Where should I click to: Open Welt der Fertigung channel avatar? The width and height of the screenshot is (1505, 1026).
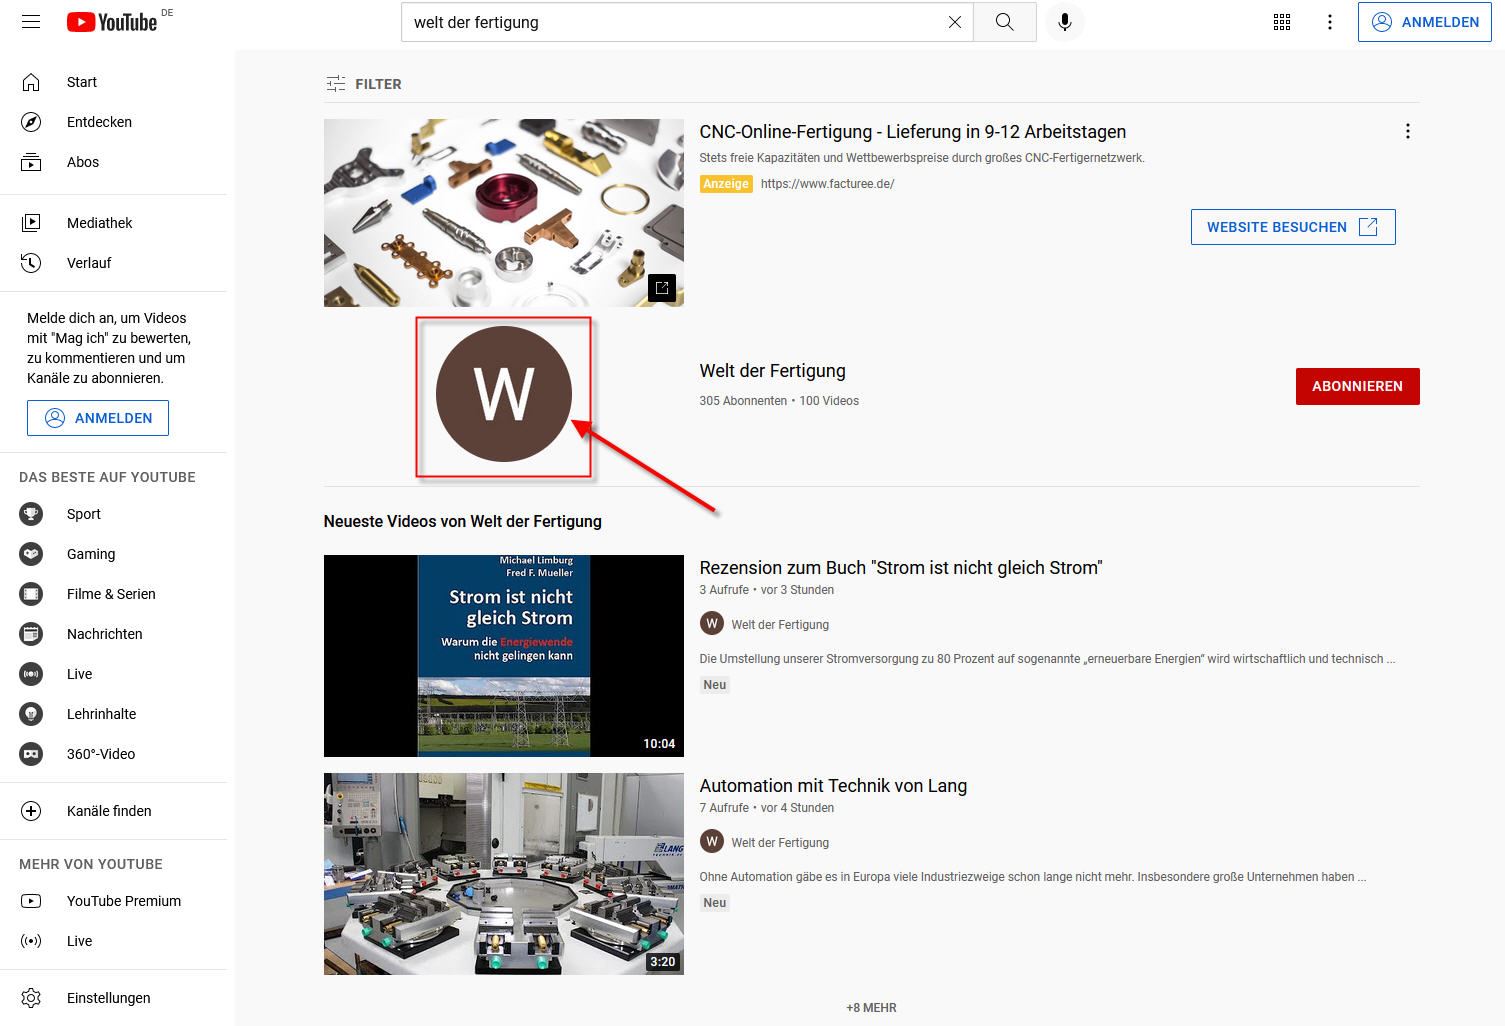504,394
